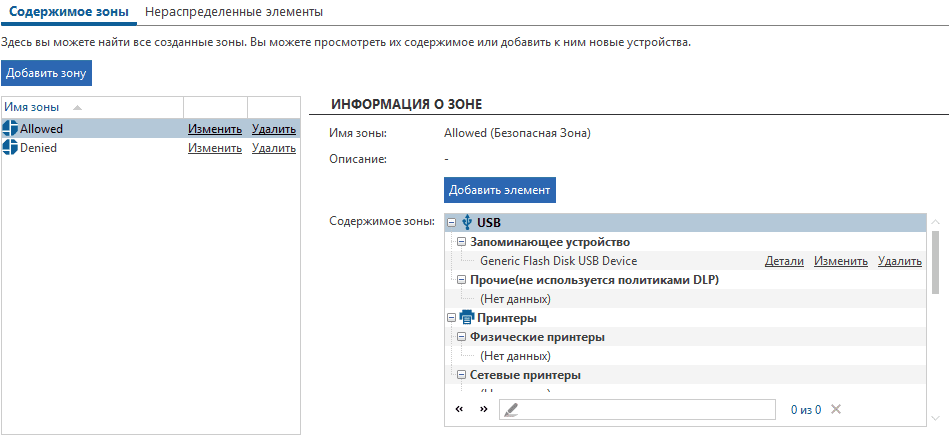The height and width of the screenshot is (441, 949).
Task: Go to previous search result arrow
Action: (459, 409)
